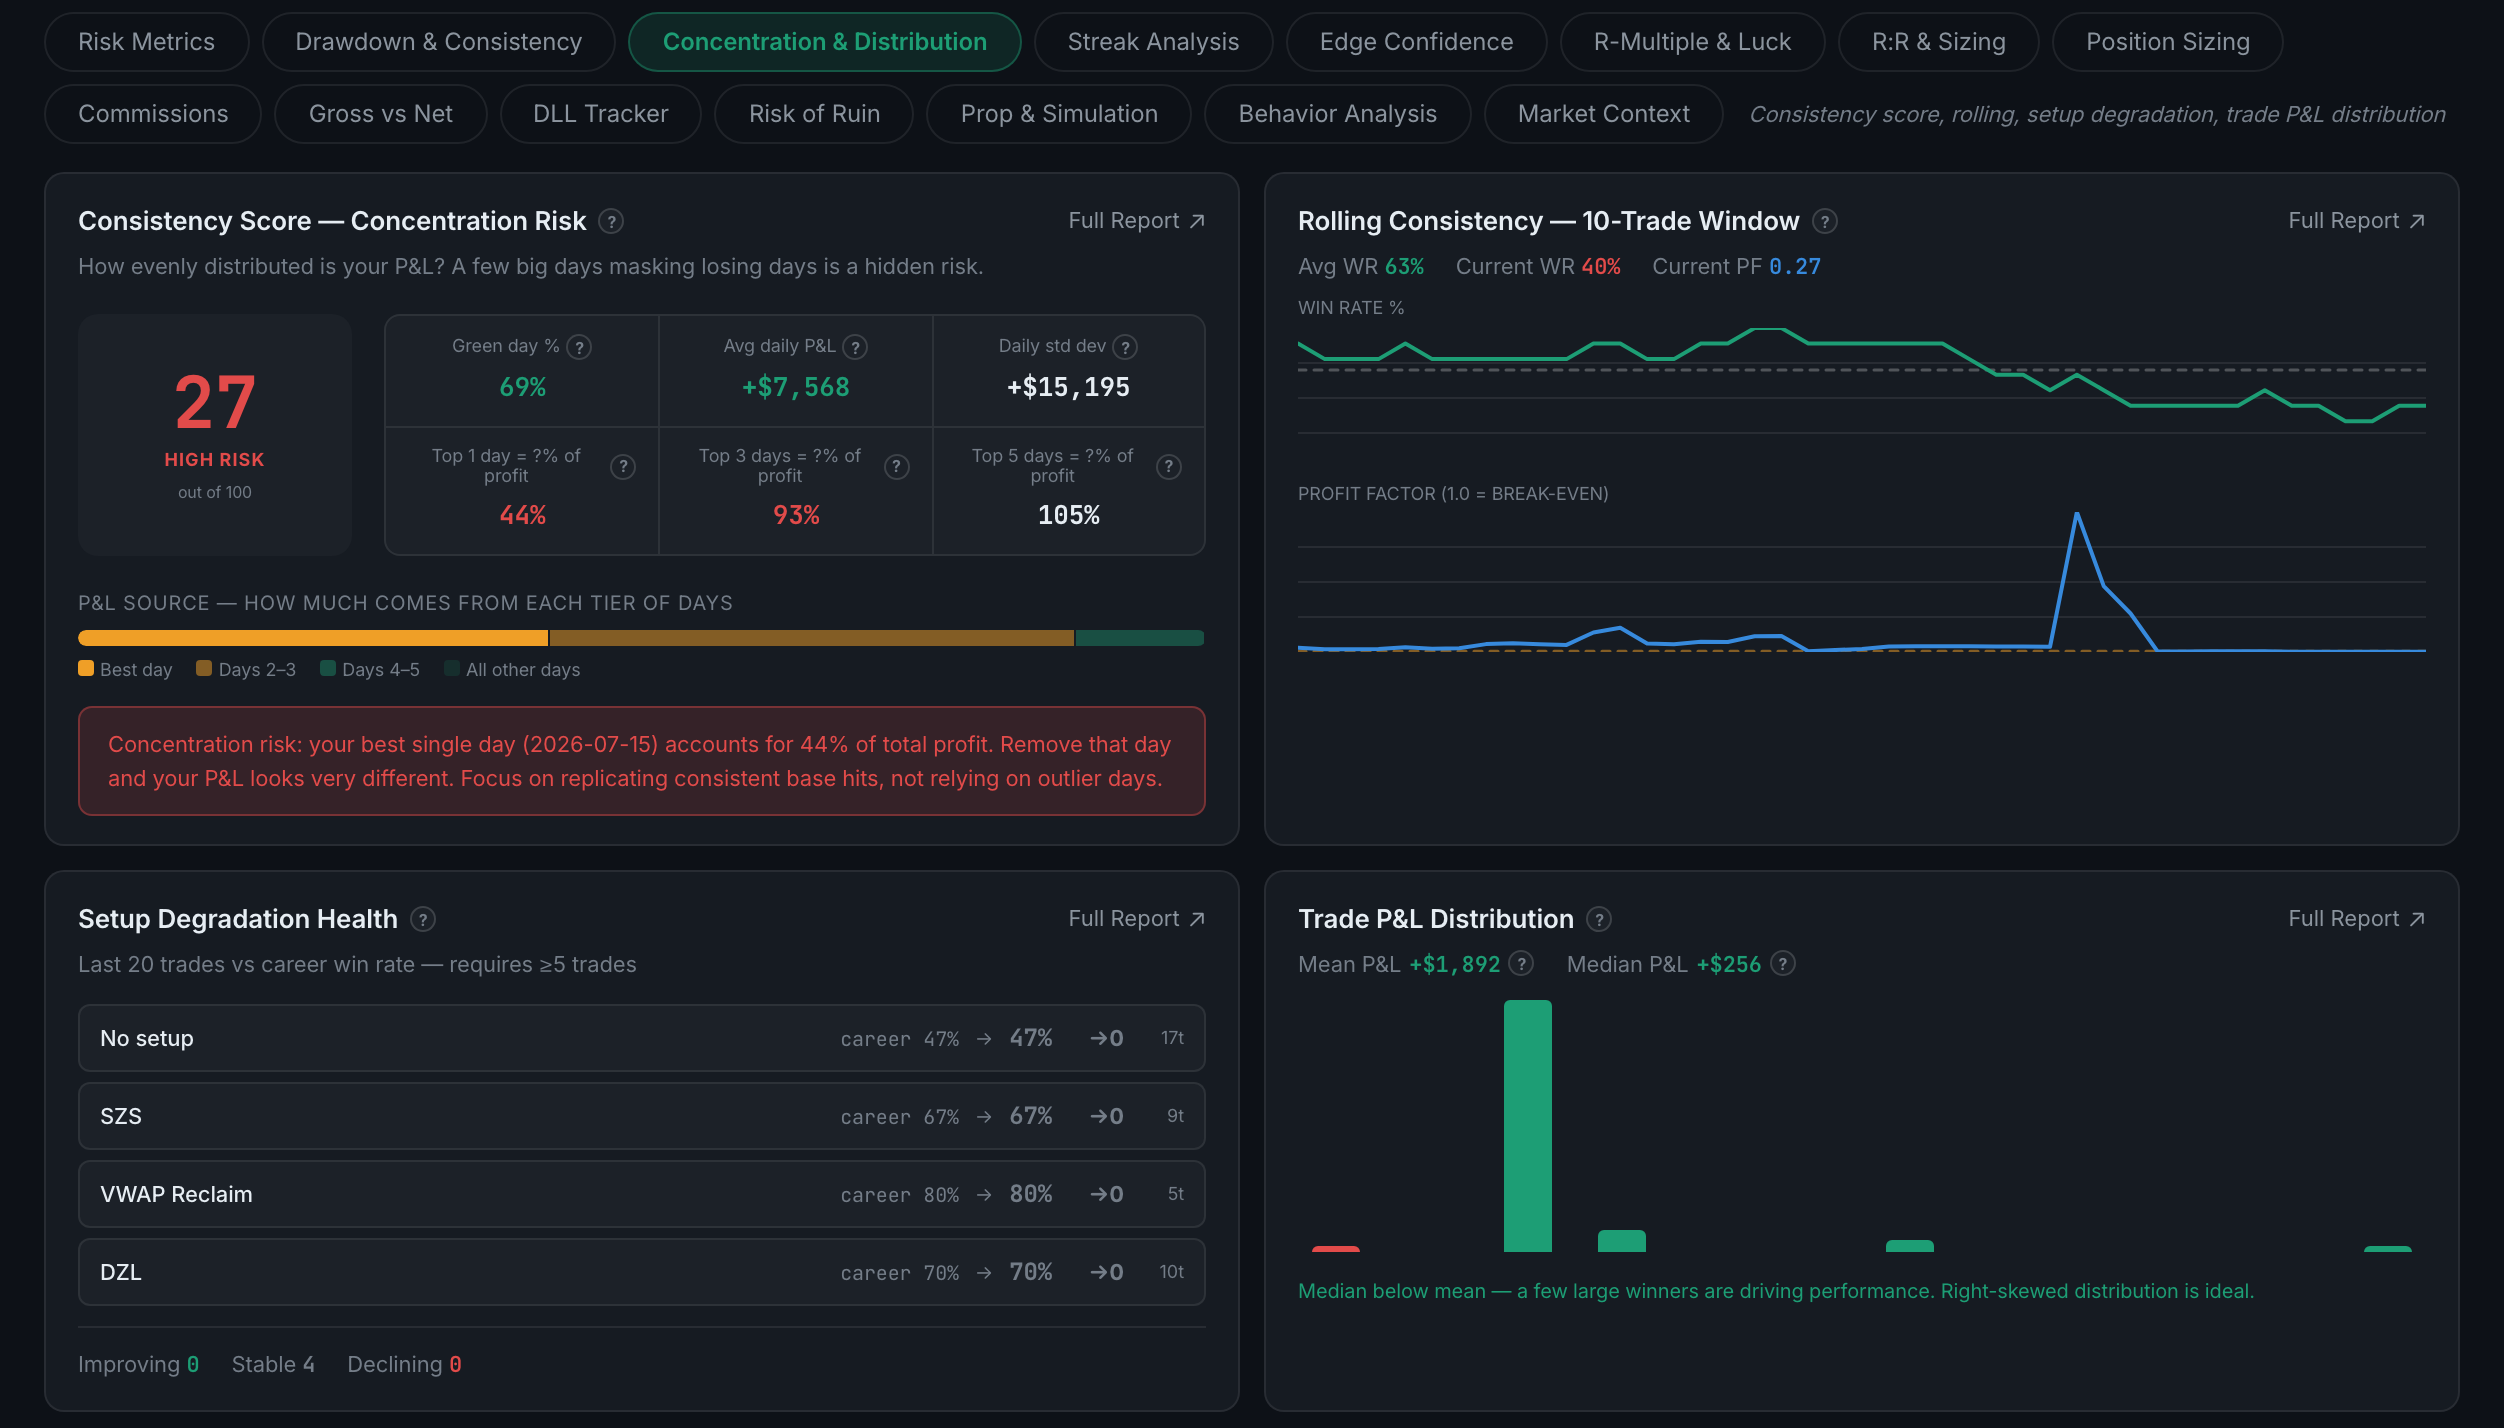Click the Median P&L help icon
The width and height of the screenshot is (2504, 1428).
(1783, 963)
